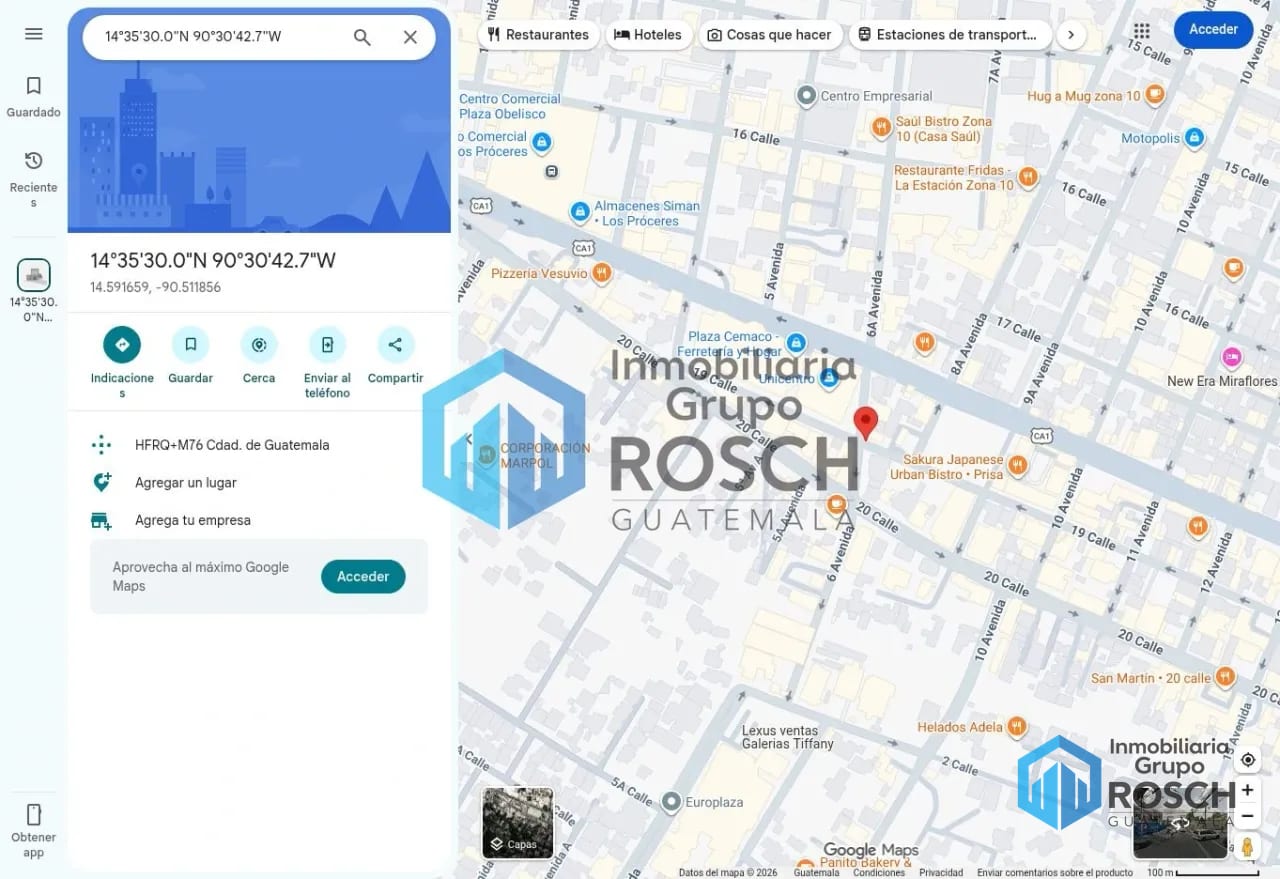The height and width of the screenshot is (879, 1280).
Task: Click Agrega tu empresa
Action: tap(193, 520)
